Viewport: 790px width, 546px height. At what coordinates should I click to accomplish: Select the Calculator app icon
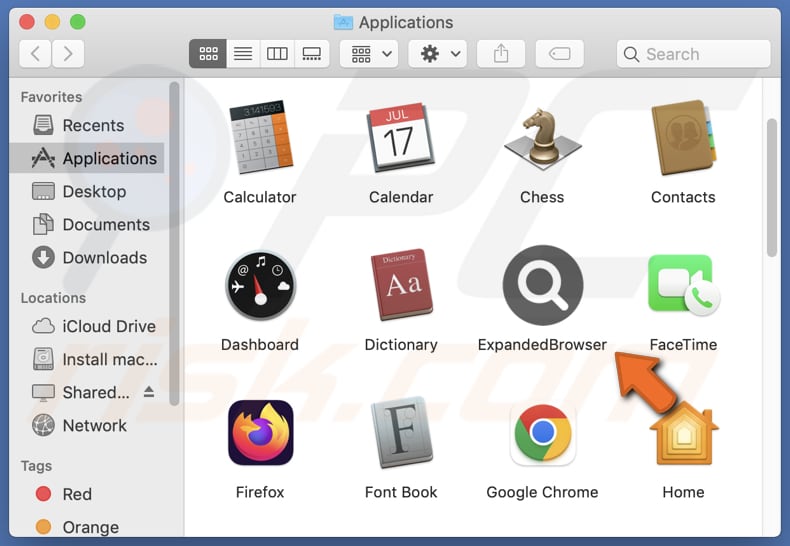(x=260, y=138)
